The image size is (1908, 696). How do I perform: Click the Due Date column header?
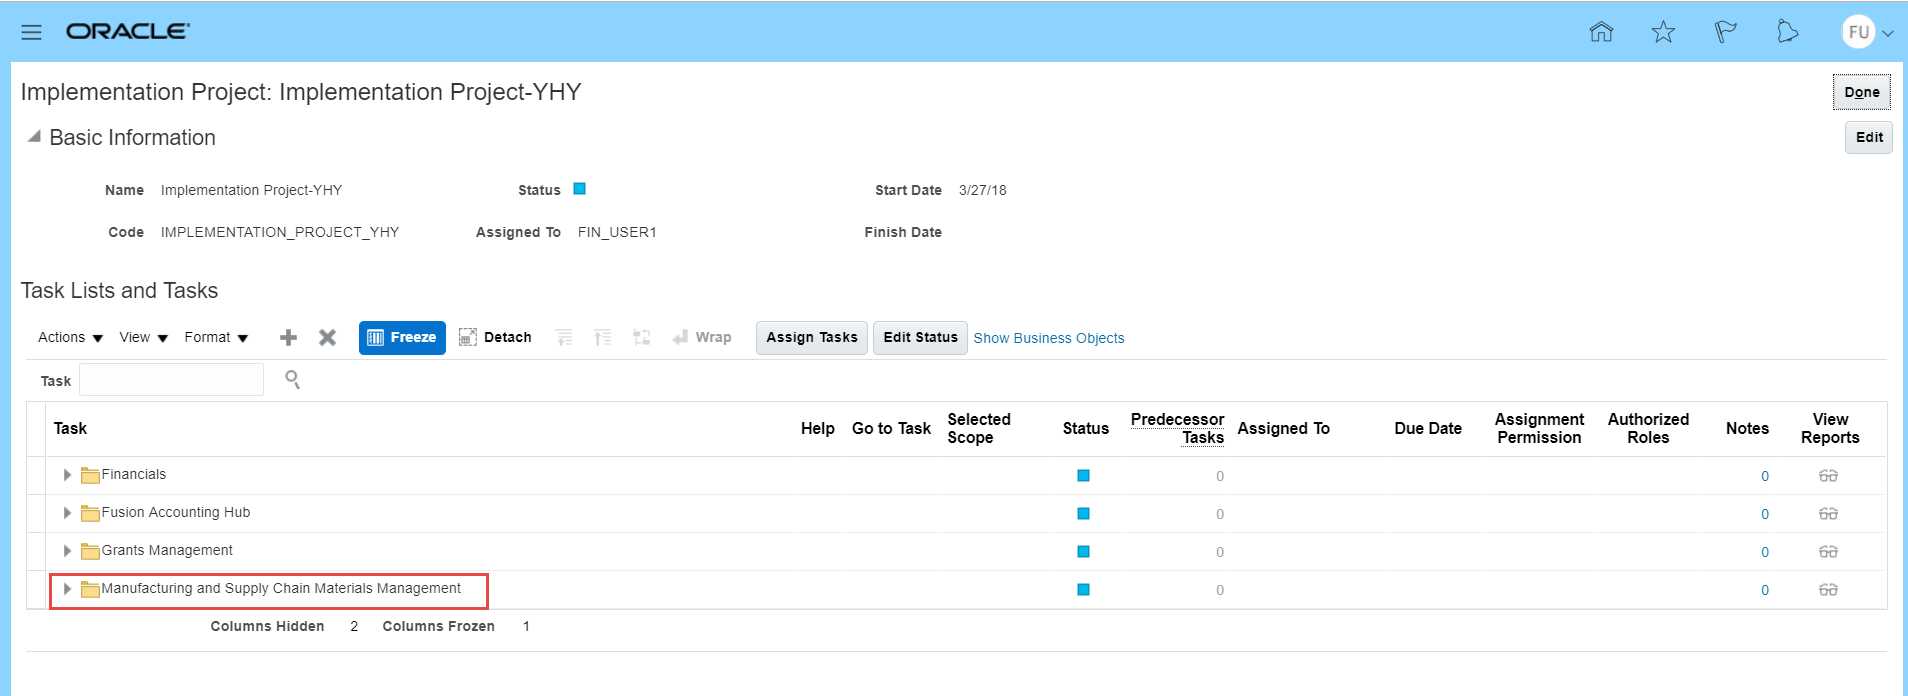[1427, 428]
